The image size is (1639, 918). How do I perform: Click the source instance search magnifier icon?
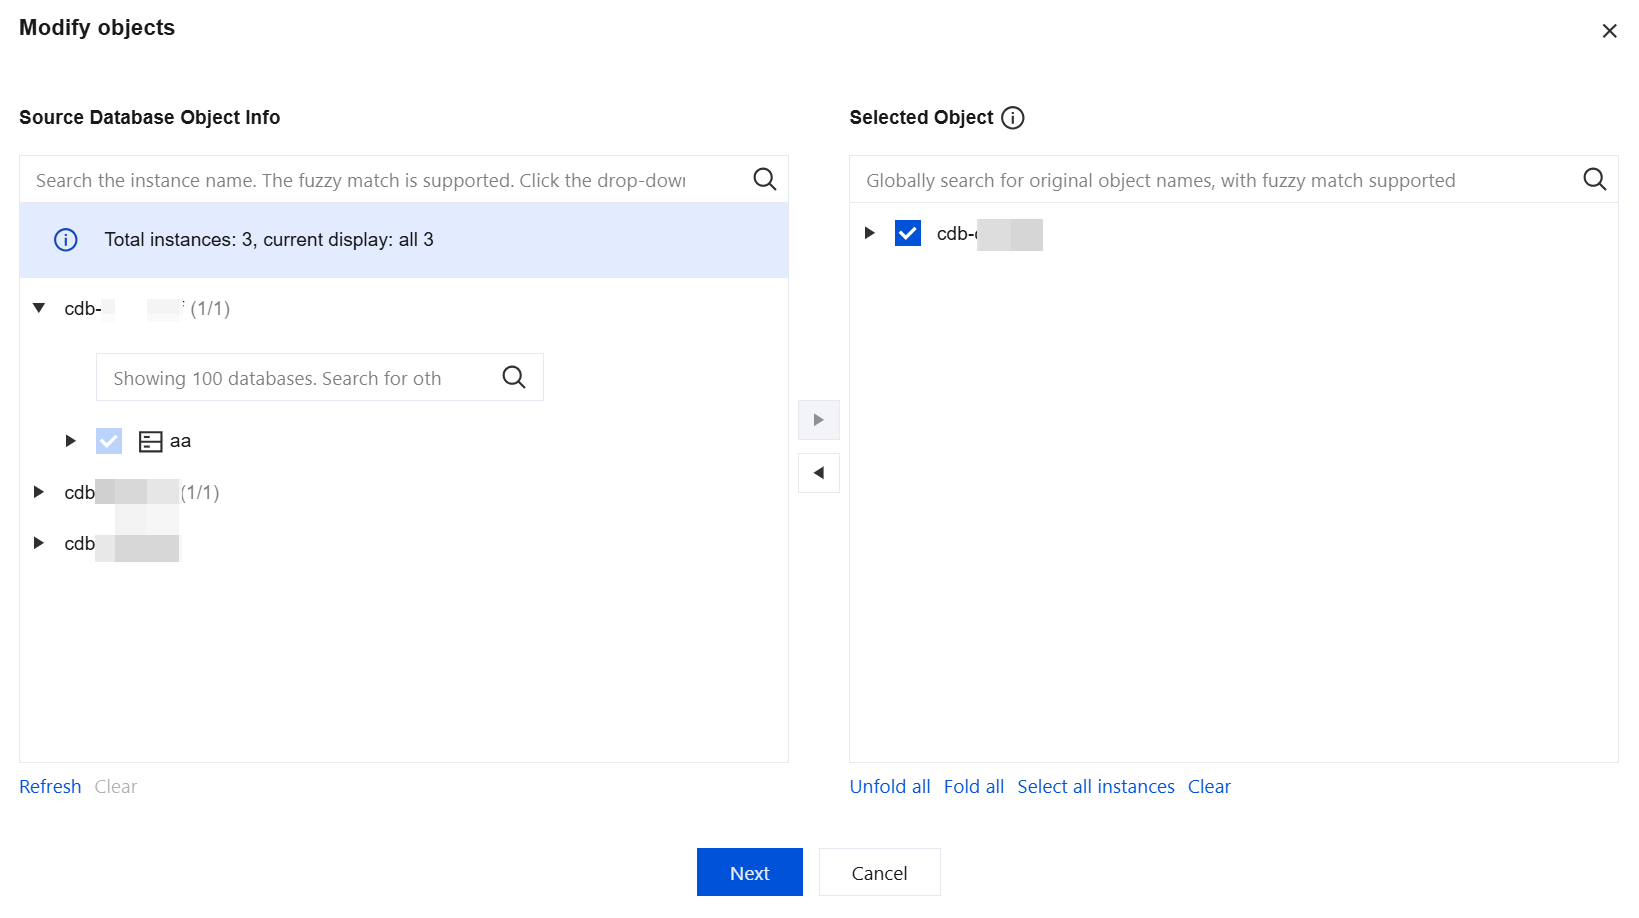pos(765,180)
